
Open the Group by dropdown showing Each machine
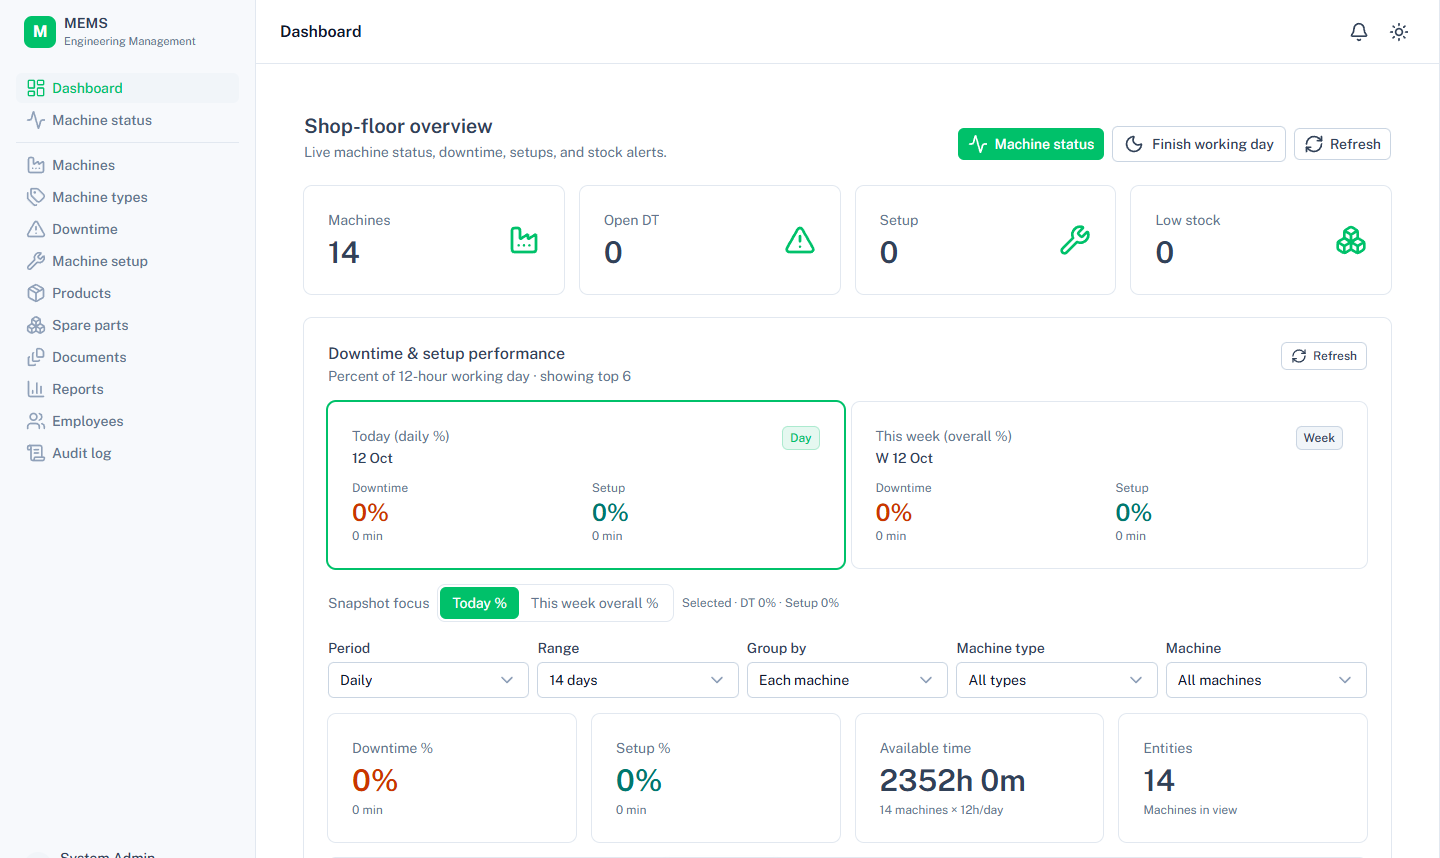(x=847, y=680)
